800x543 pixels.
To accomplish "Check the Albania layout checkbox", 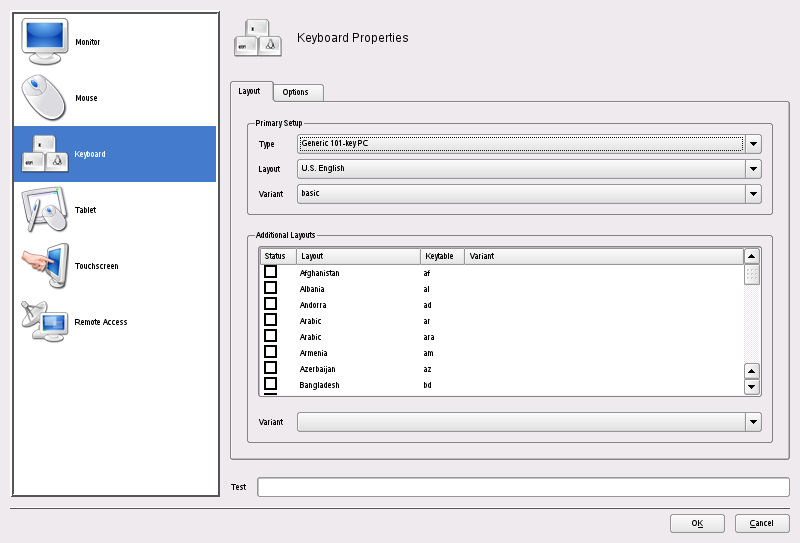I will click(270, 288).
